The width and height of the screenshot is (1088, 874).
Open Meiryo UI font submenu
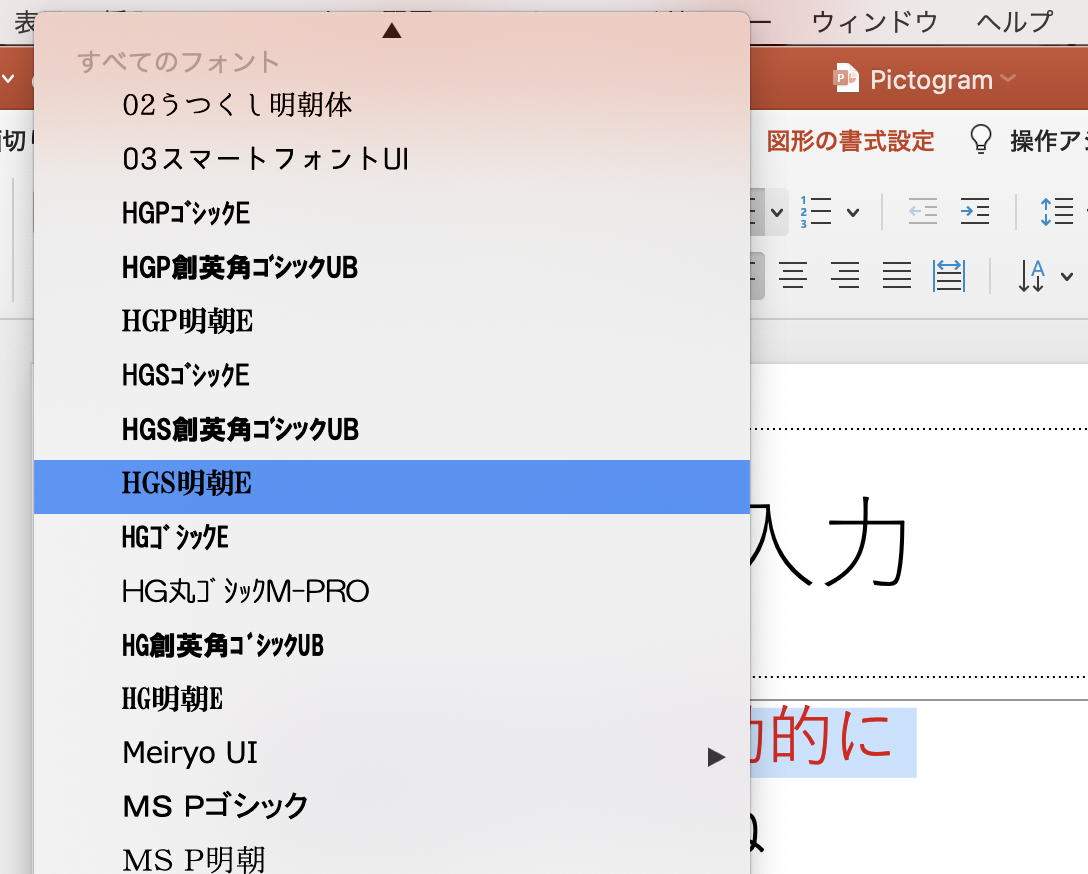[392, 753]
